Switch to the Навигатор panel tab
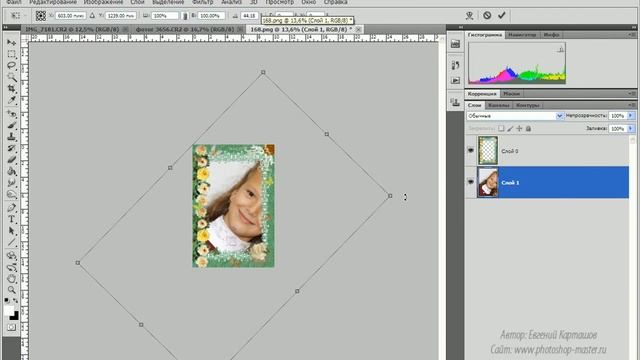The width and height of the screenshot is (640, 360). (x=522, y=35)
